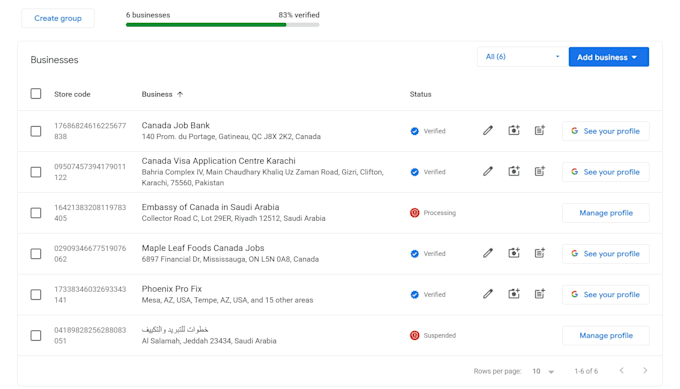Click the Business column header
This screenshot has height=389, width=680.
coord(157,94)
